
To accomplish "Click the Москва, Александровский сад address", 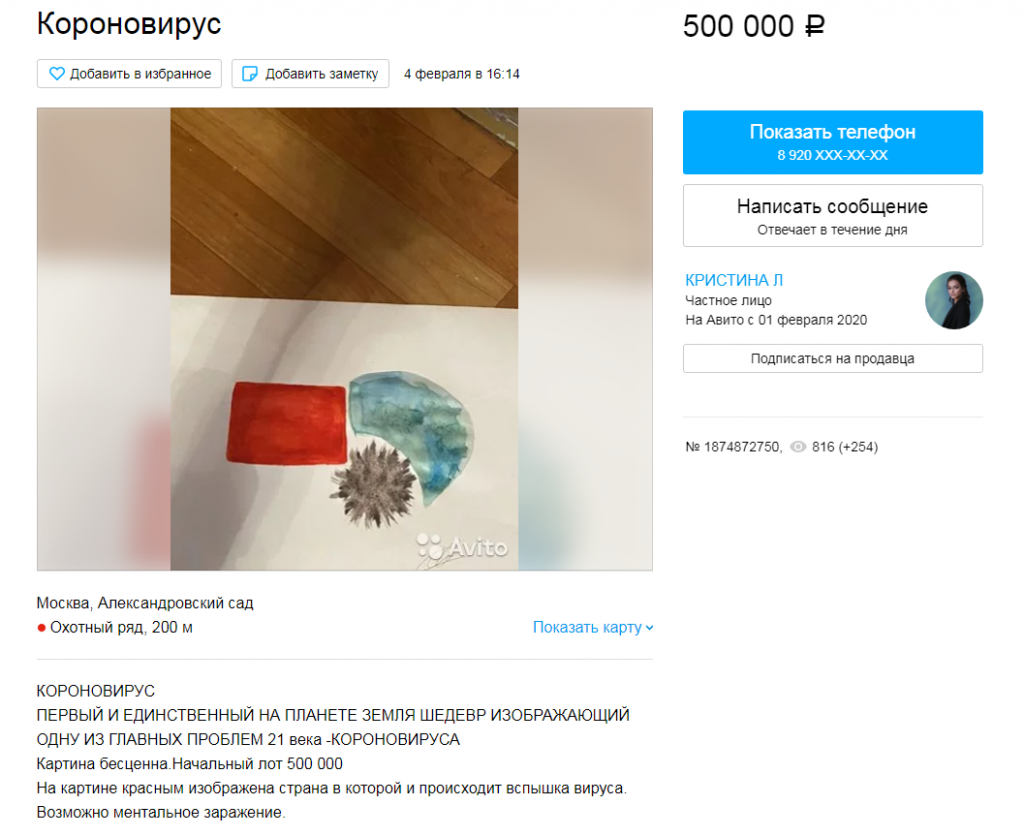I will [x=145, y=603].
